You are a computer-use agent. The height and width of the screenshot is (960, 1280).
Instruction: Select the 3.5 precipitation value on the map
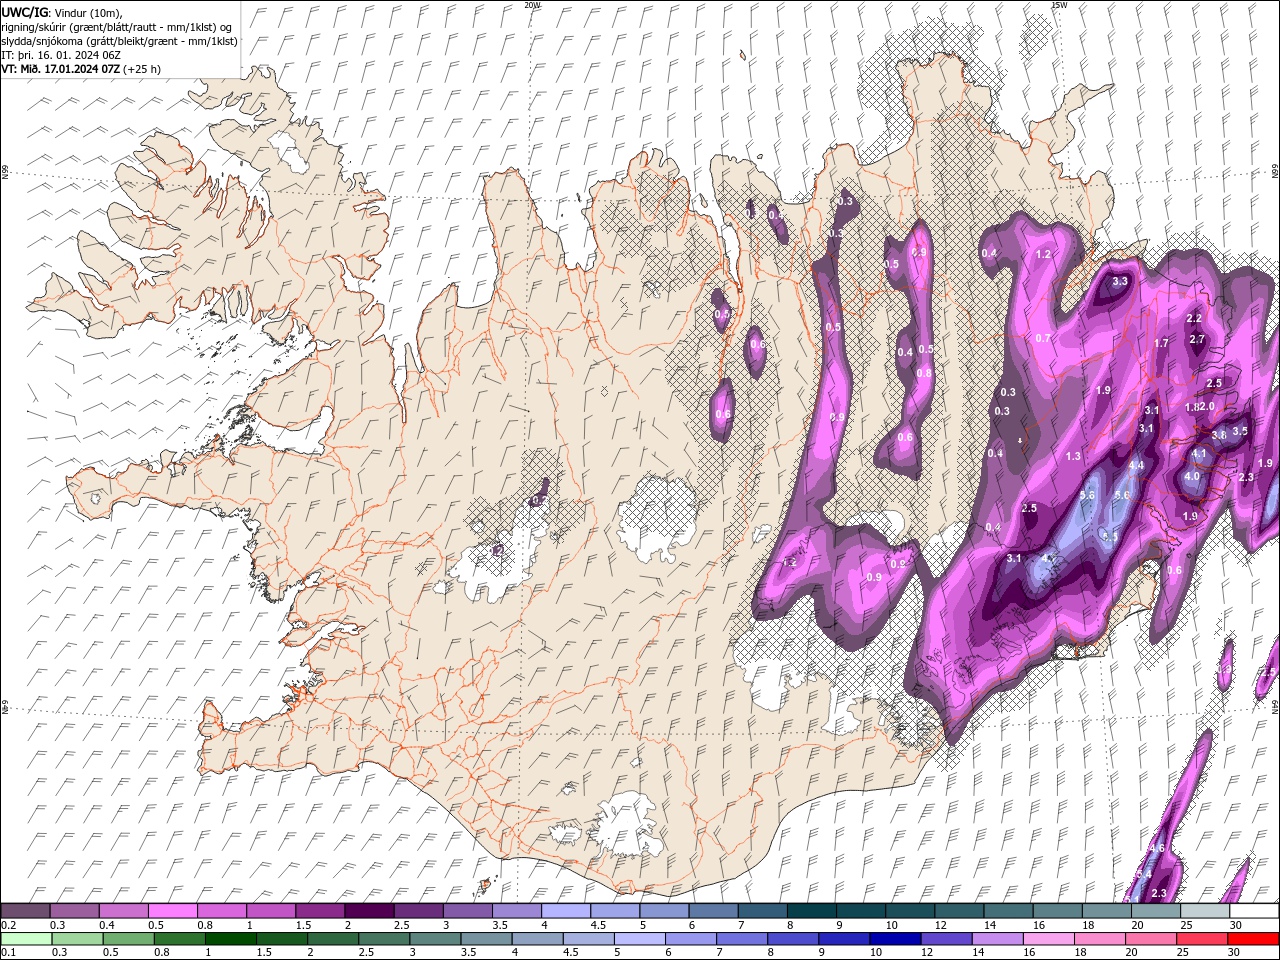(1240, 431)
